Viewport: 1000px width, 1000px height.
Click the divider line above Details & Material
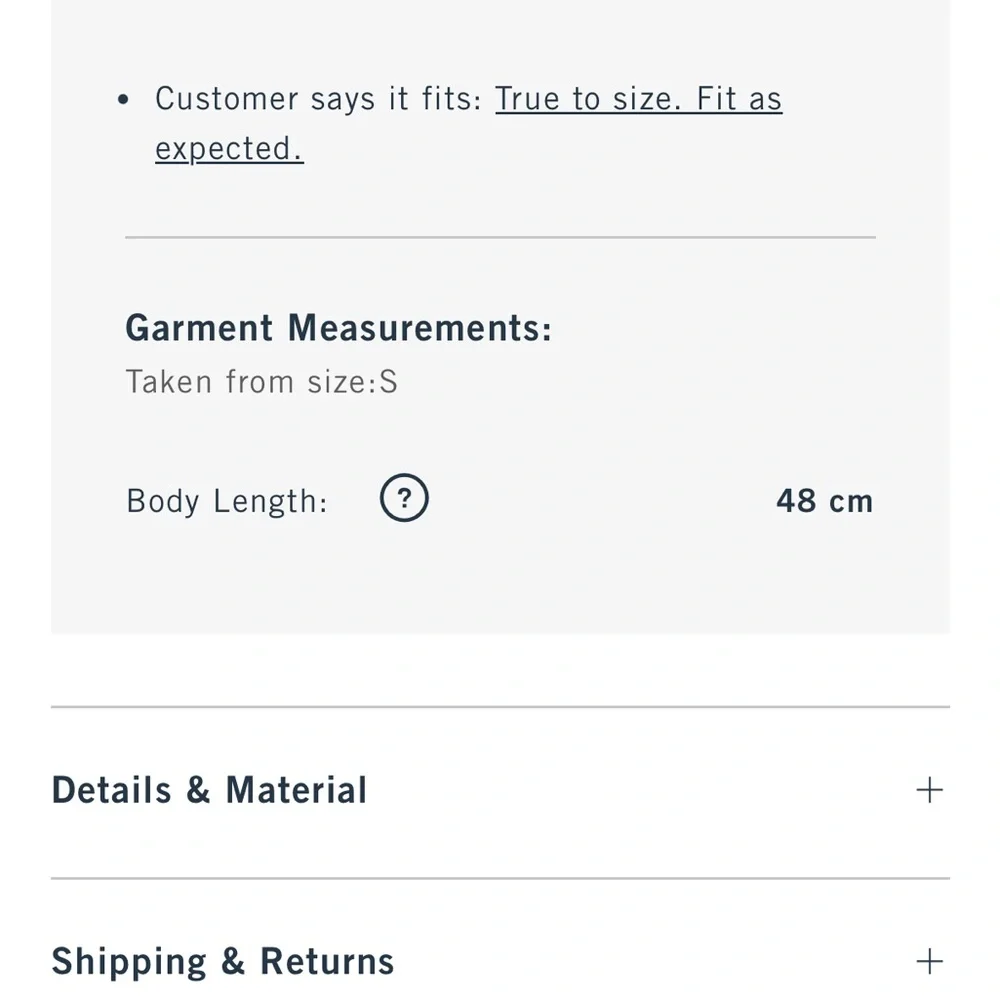[x=500, y=707]
